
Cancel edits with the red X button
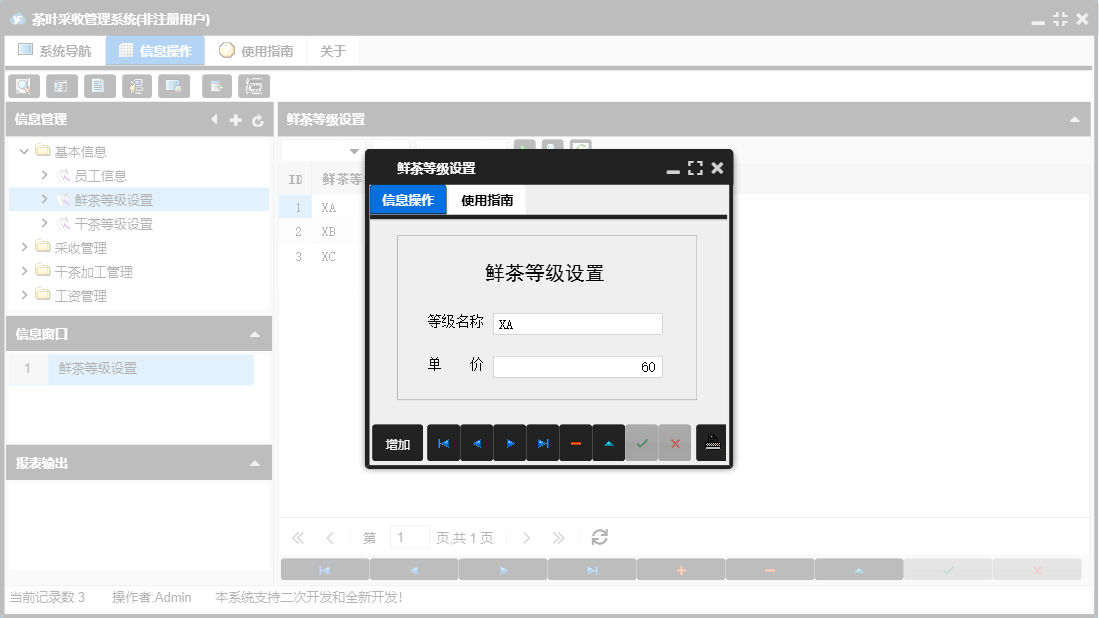click(675, 442)
